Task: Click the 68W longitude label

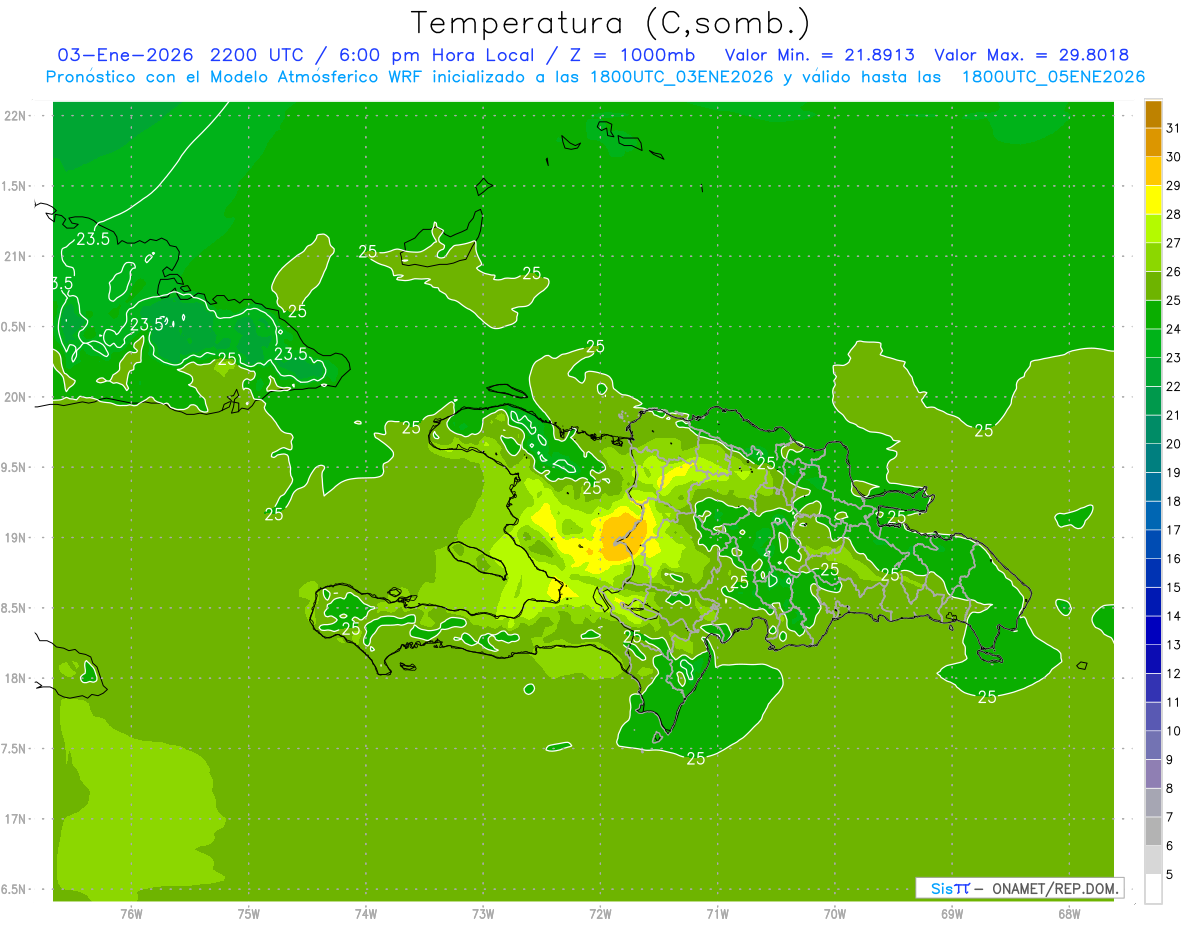Action: click(x=1069, y=913)
